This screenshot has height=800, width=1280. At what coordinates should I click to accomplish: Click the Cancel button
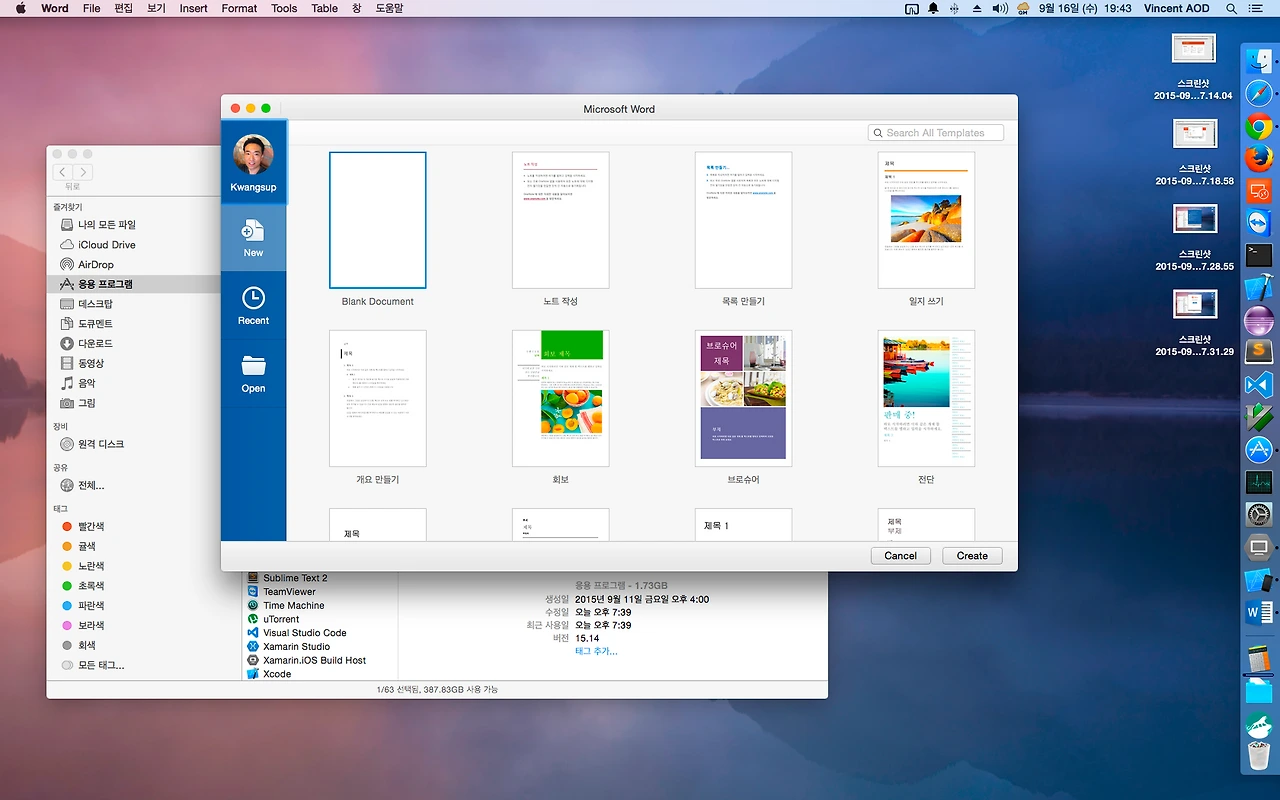click(900, 556)
